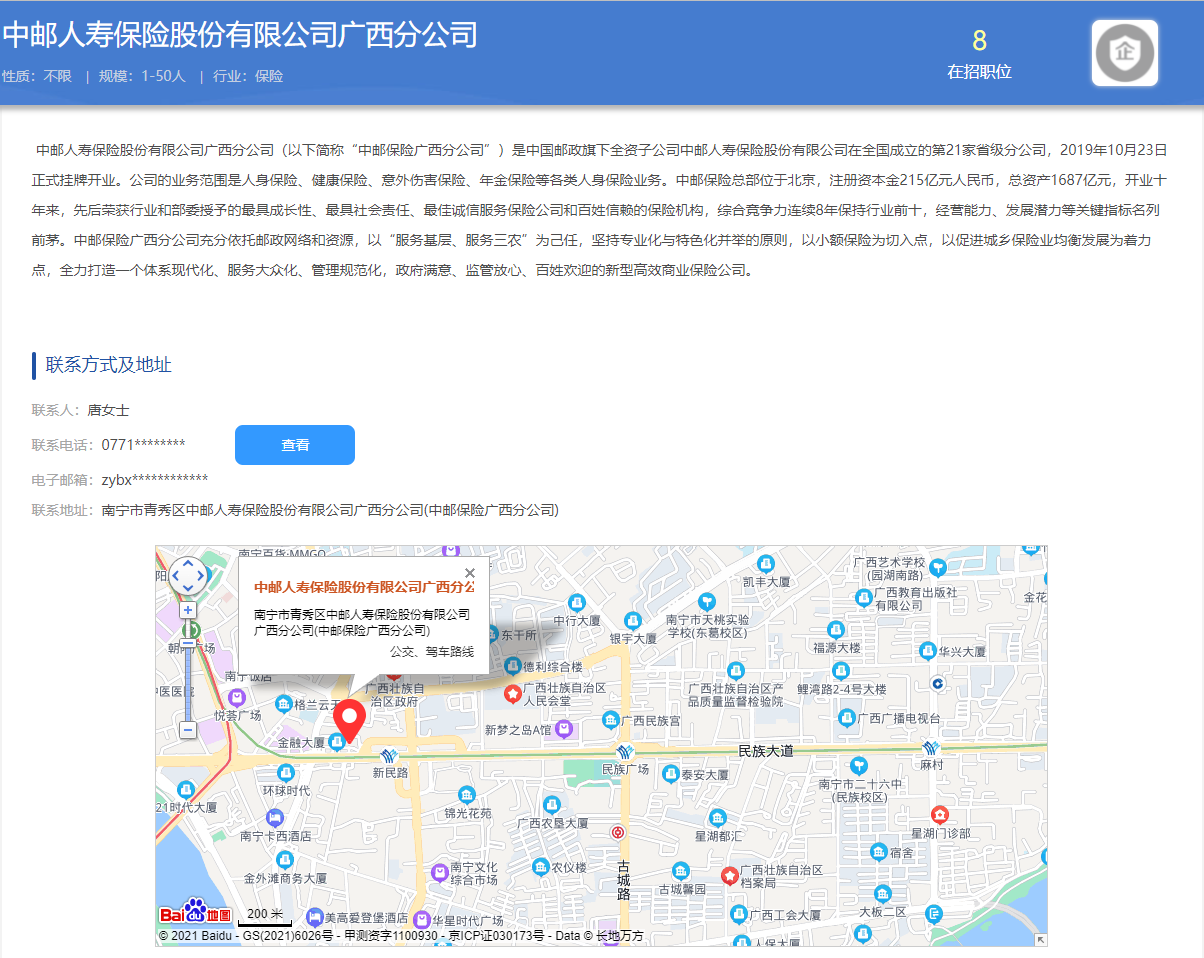The image size is (1204, 958).
Task: Click the 古城馨园 residence icon
Action: click(681, 871)
